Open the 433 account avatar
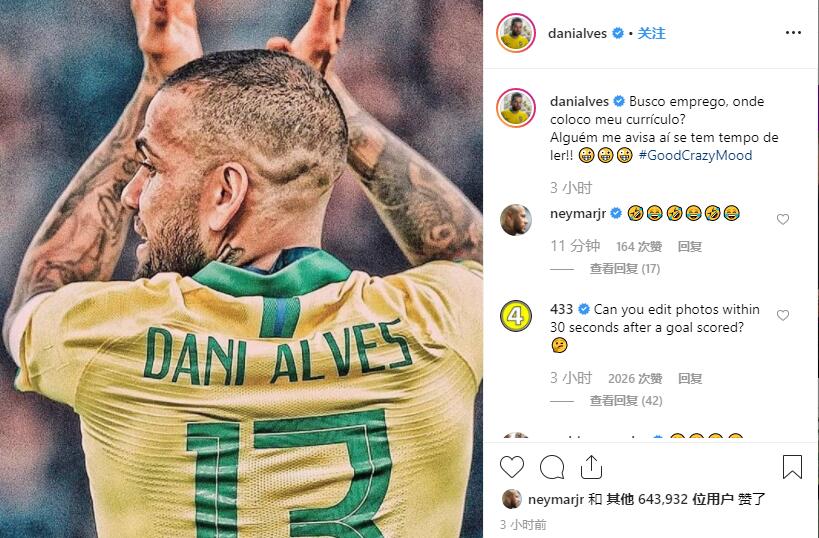The image size is (819, 538). (x=516, y=316)
